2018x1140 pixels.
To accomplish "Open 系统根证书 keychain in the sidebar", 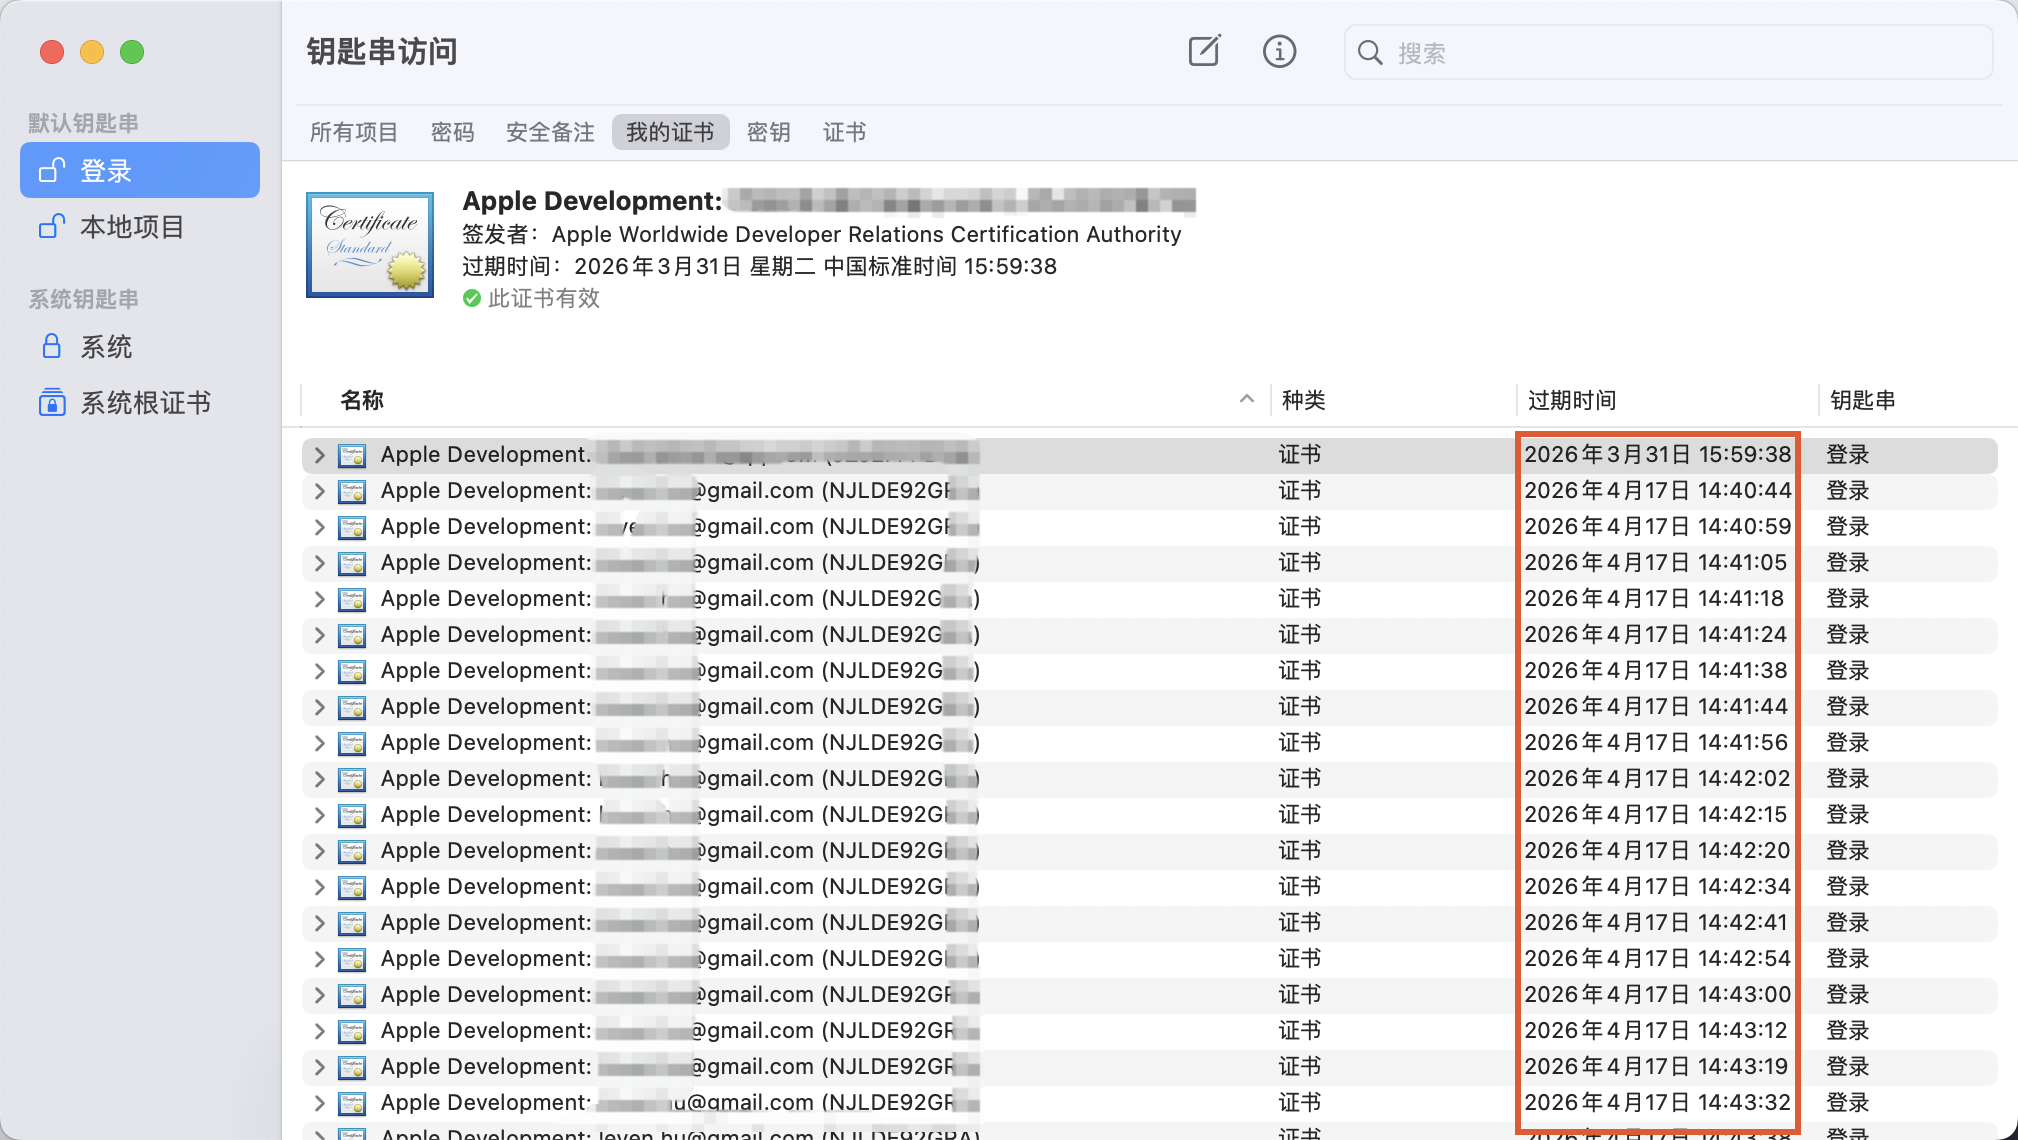I will coord(145,403).
